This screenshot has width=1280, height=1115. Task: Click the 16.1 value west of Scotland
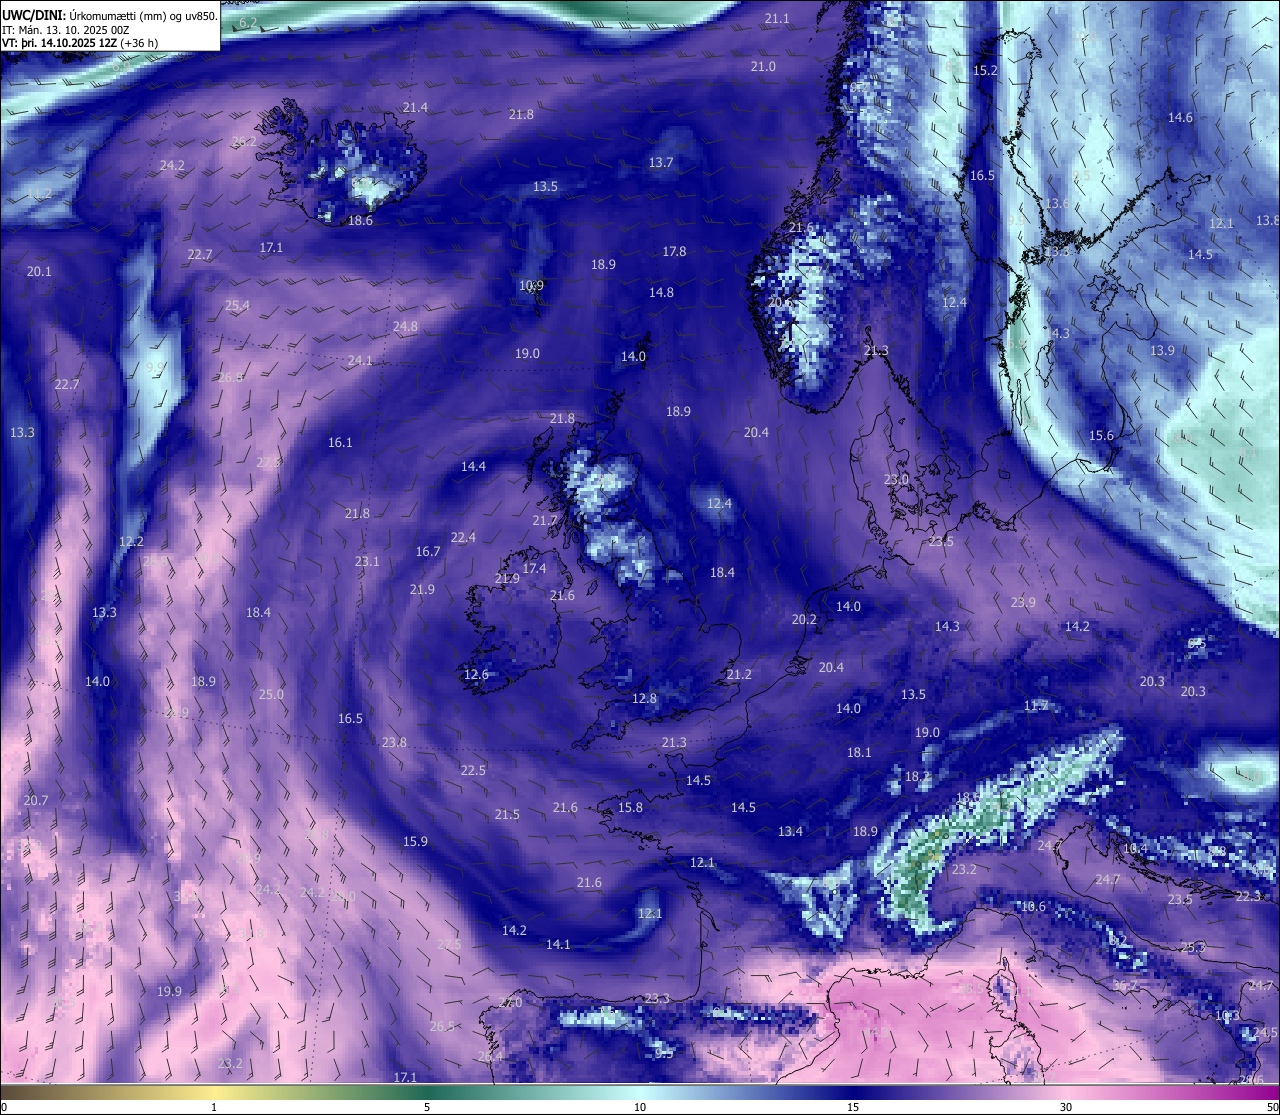[x=340, y=442]
